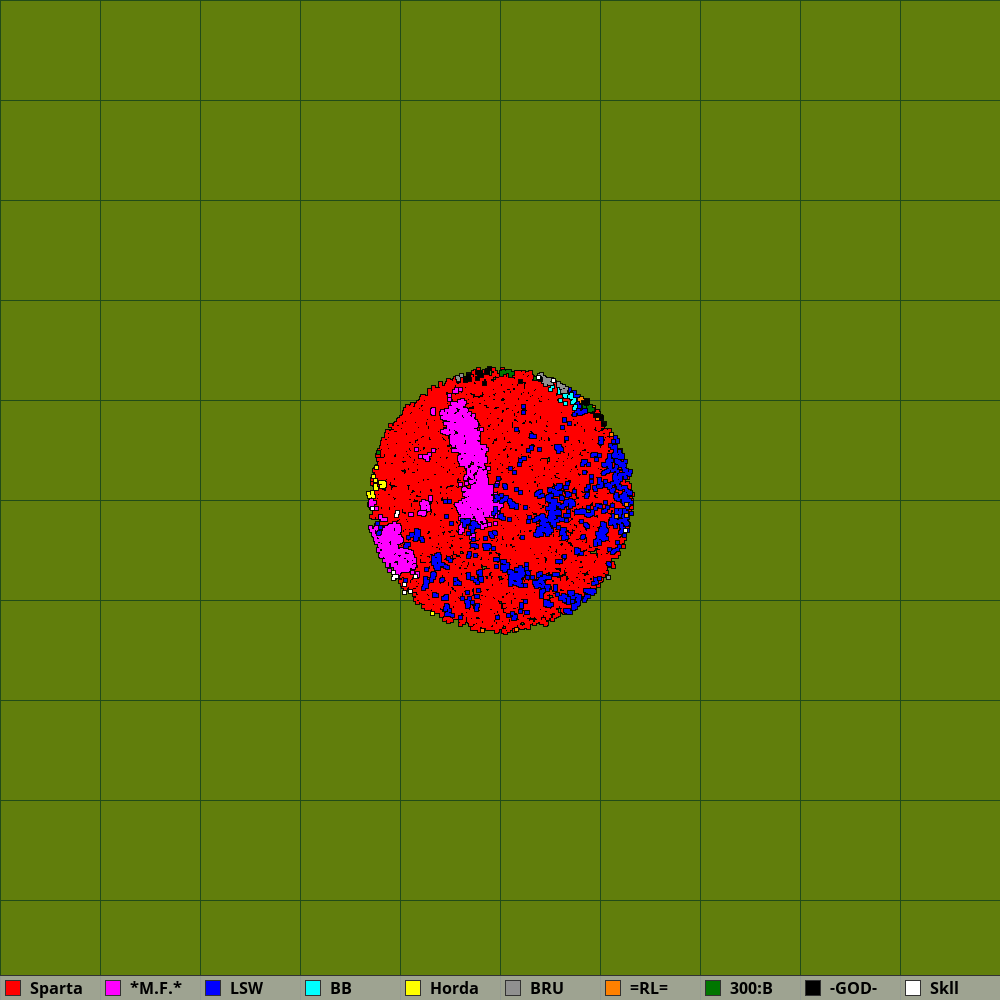Select the LSW label in legend
1000x1000 pixels.
tap(247, 989)
